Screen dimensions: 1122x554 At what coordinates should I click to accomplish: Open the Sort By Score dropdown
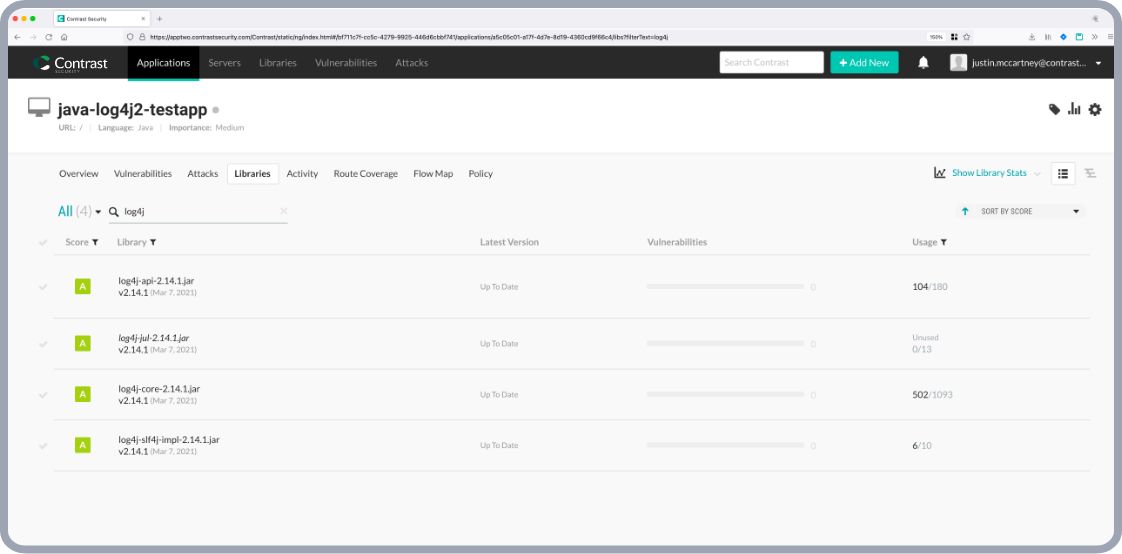(1030, 211)
